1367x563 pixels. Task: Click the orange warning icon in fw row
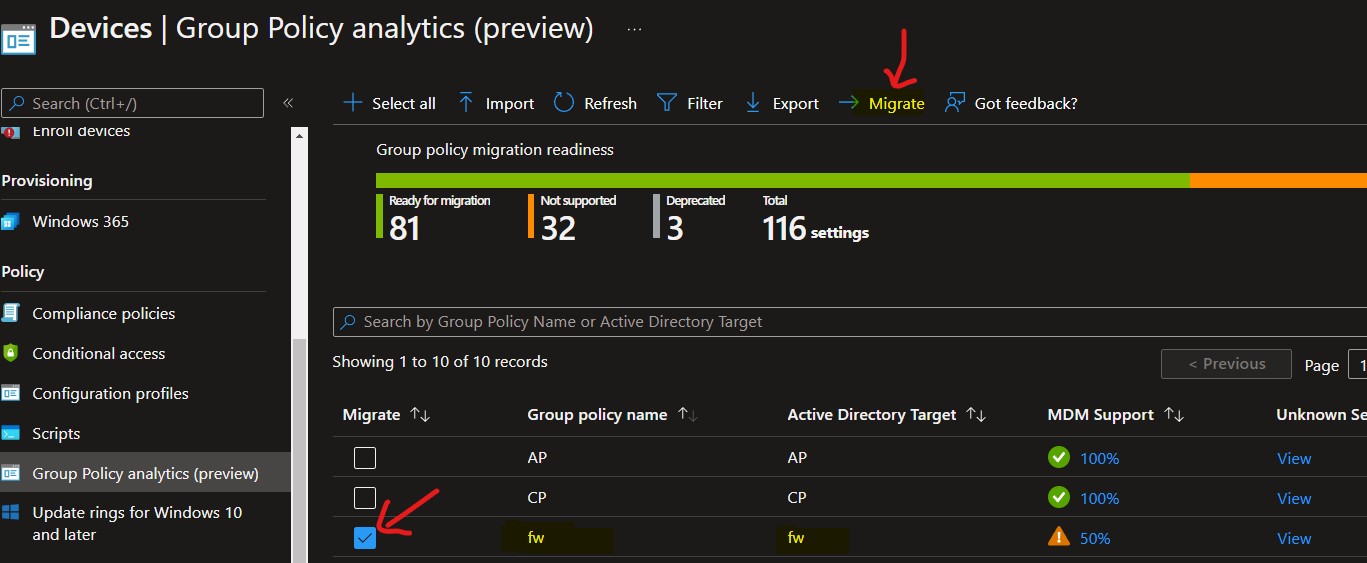1059,537
